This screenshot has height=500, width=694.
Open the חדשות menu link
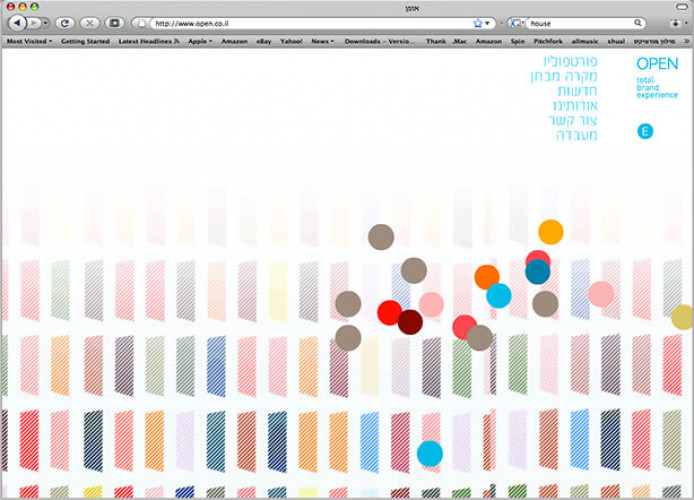coord(577,91)
